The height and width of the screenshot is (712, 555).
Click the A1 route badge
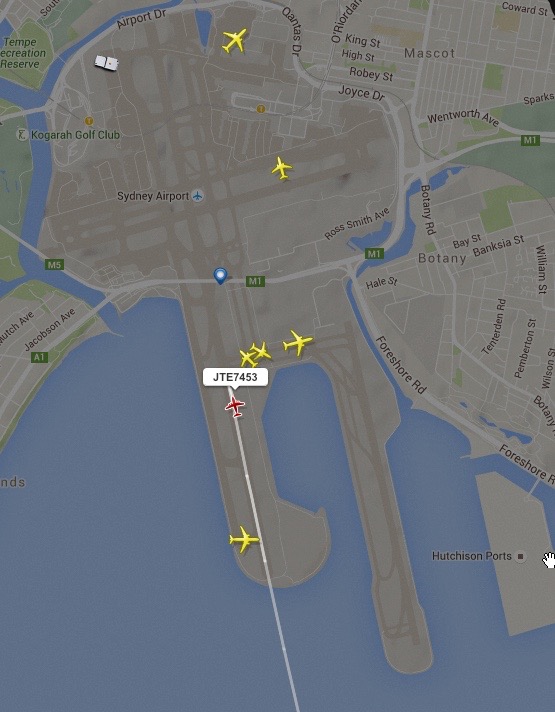tap(39, 357)
